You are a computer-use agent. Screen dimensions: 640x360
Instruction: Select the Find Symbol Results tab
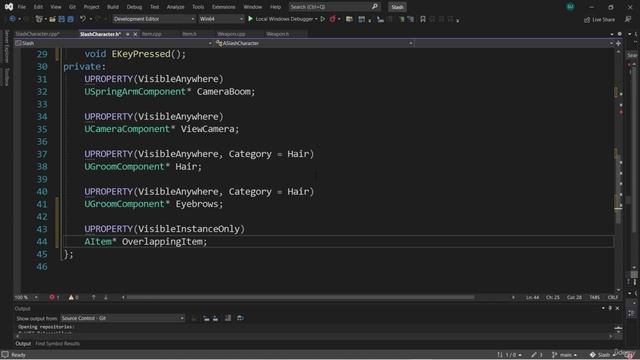57,344
